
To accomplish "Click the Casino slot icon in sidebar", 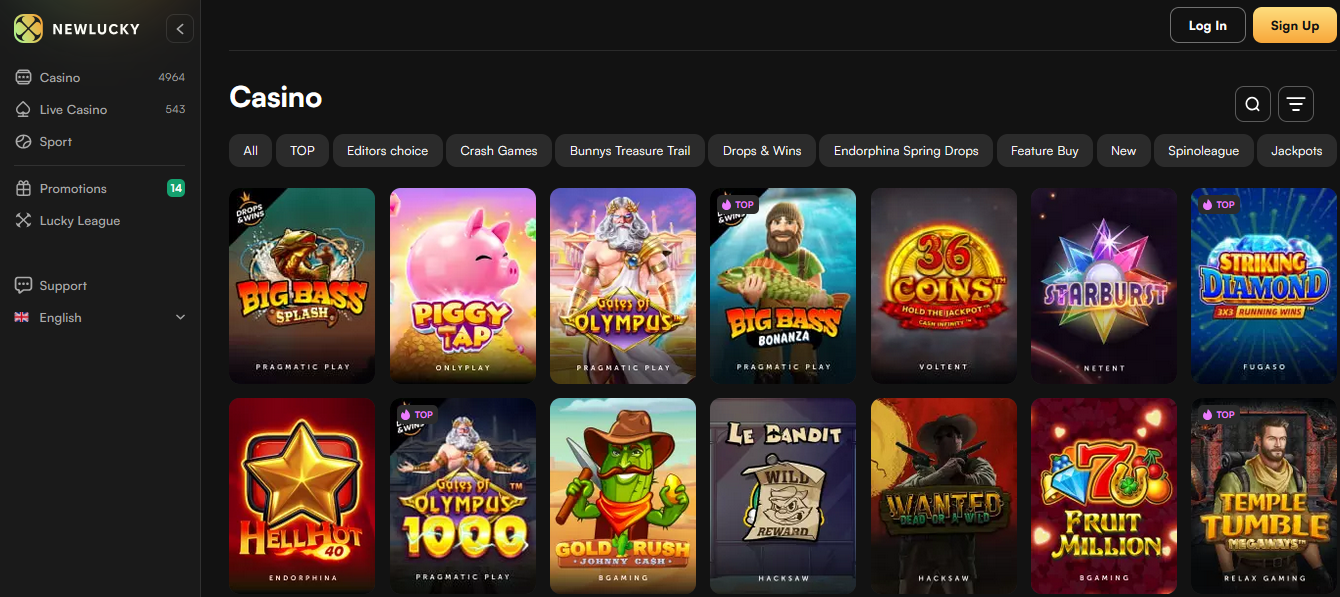I will pyautogui.click(x=24, y=77).
